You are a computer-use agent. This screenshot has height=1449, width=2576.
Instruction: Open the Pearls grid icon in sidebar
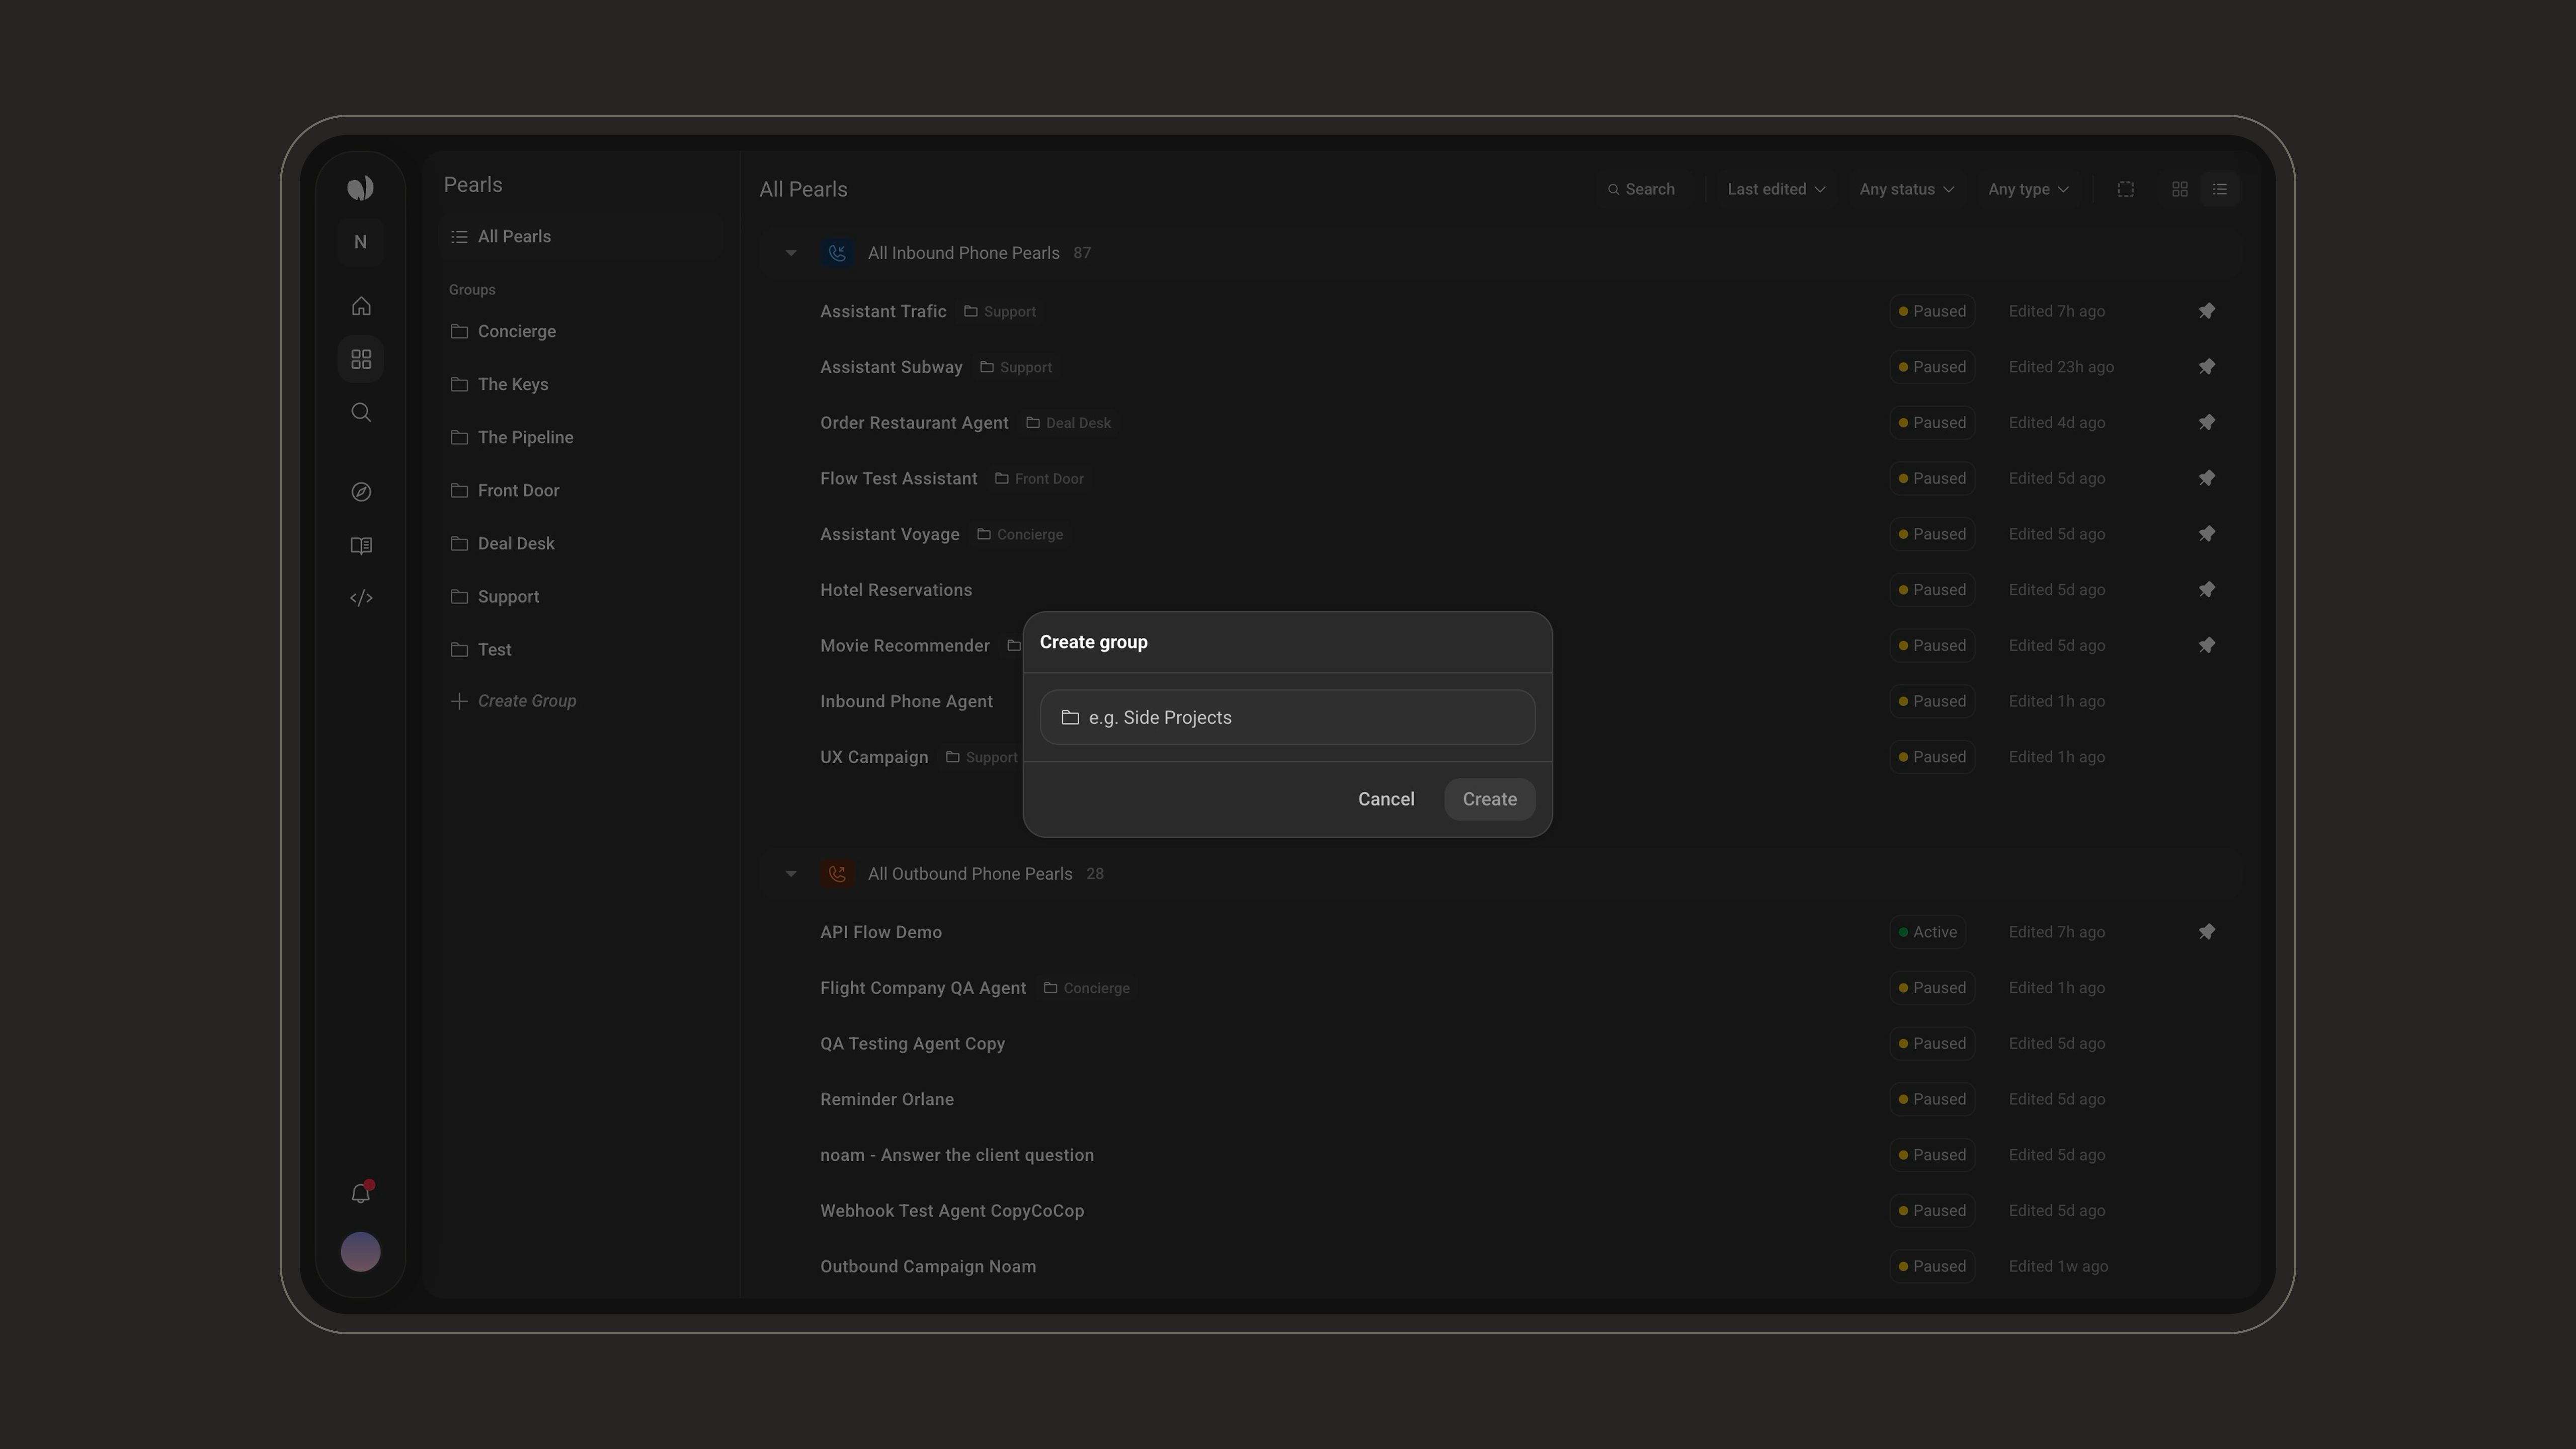(361, 359)
